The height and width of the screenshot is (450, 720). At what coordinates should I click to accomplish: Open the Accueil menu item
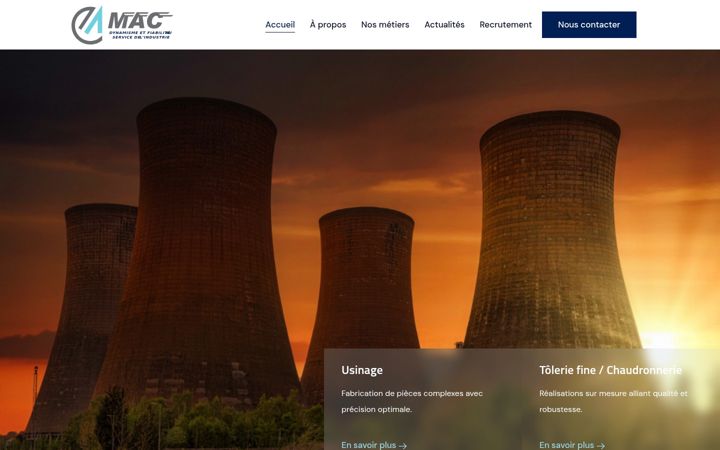tap(280, 25)
